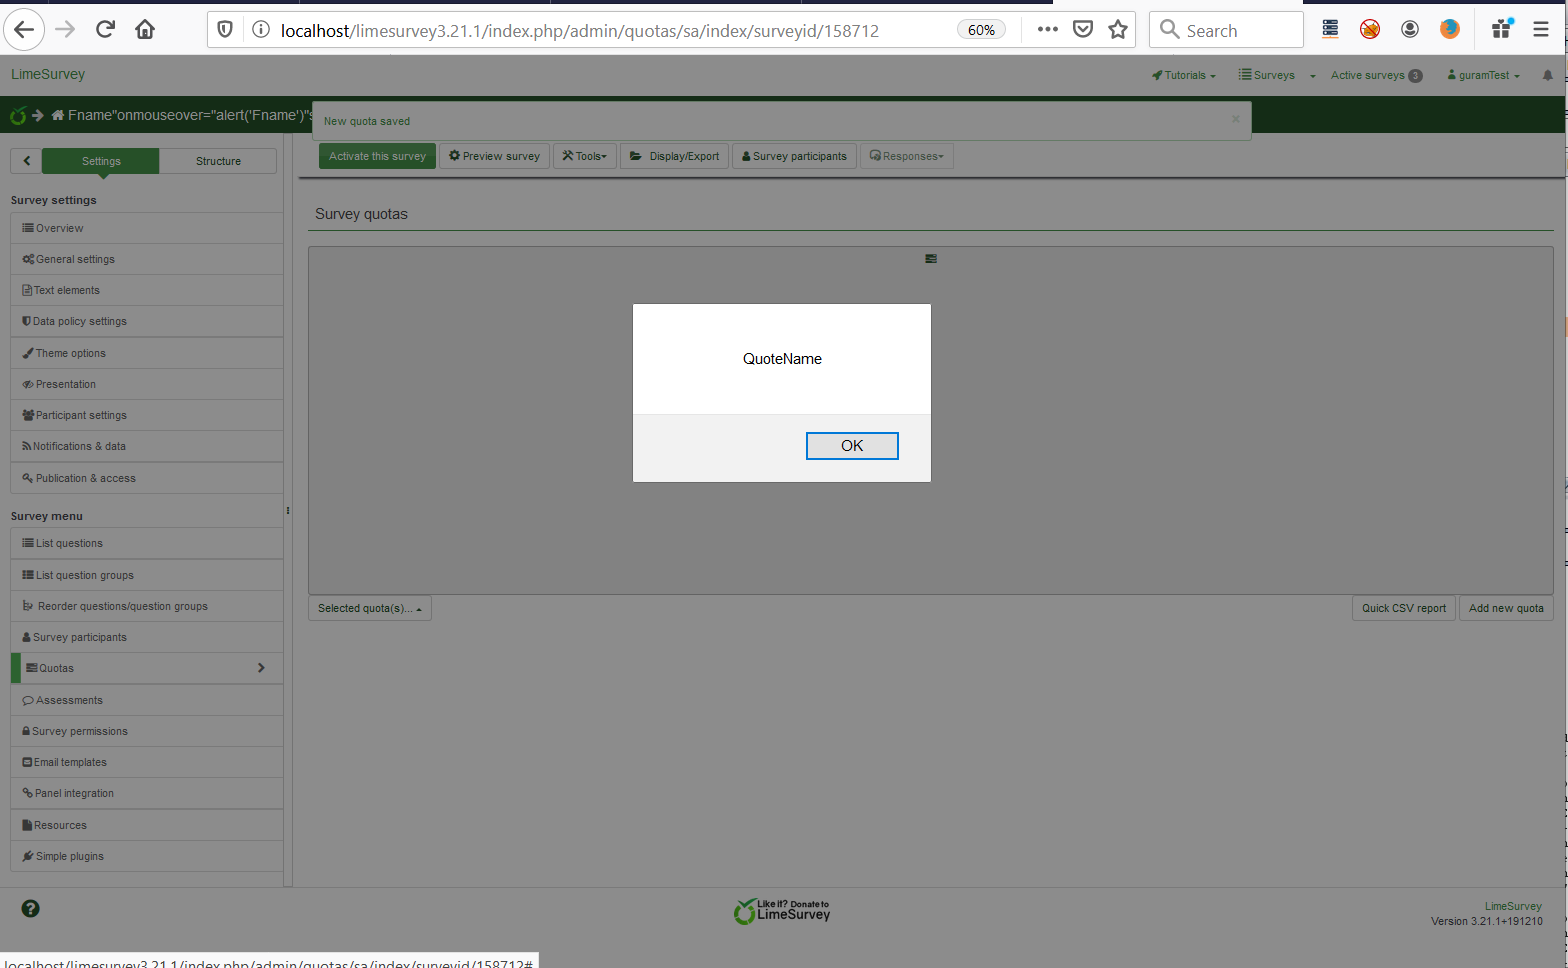The width and height of the screenshot is (1568, 968).
Task: Show site information for localhost
Action: coord(261,30)
